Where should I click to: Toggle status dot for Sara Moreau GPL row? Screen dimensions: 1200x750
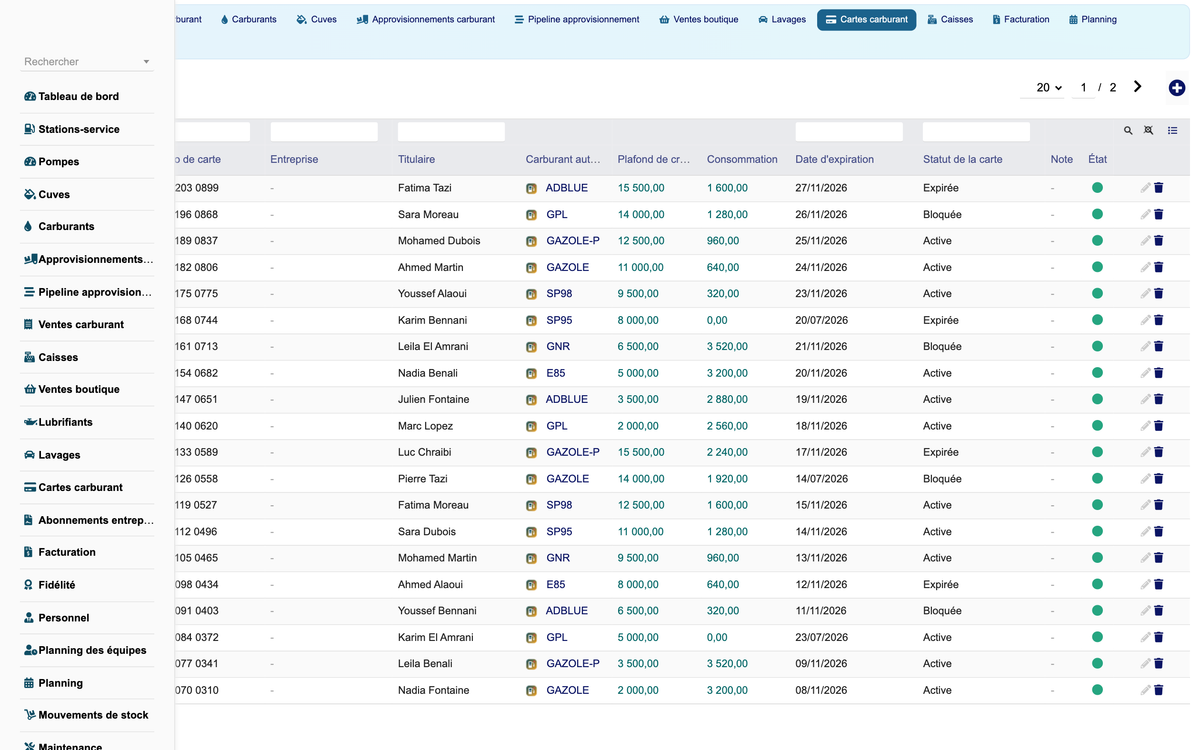(x=1097, y=214)
